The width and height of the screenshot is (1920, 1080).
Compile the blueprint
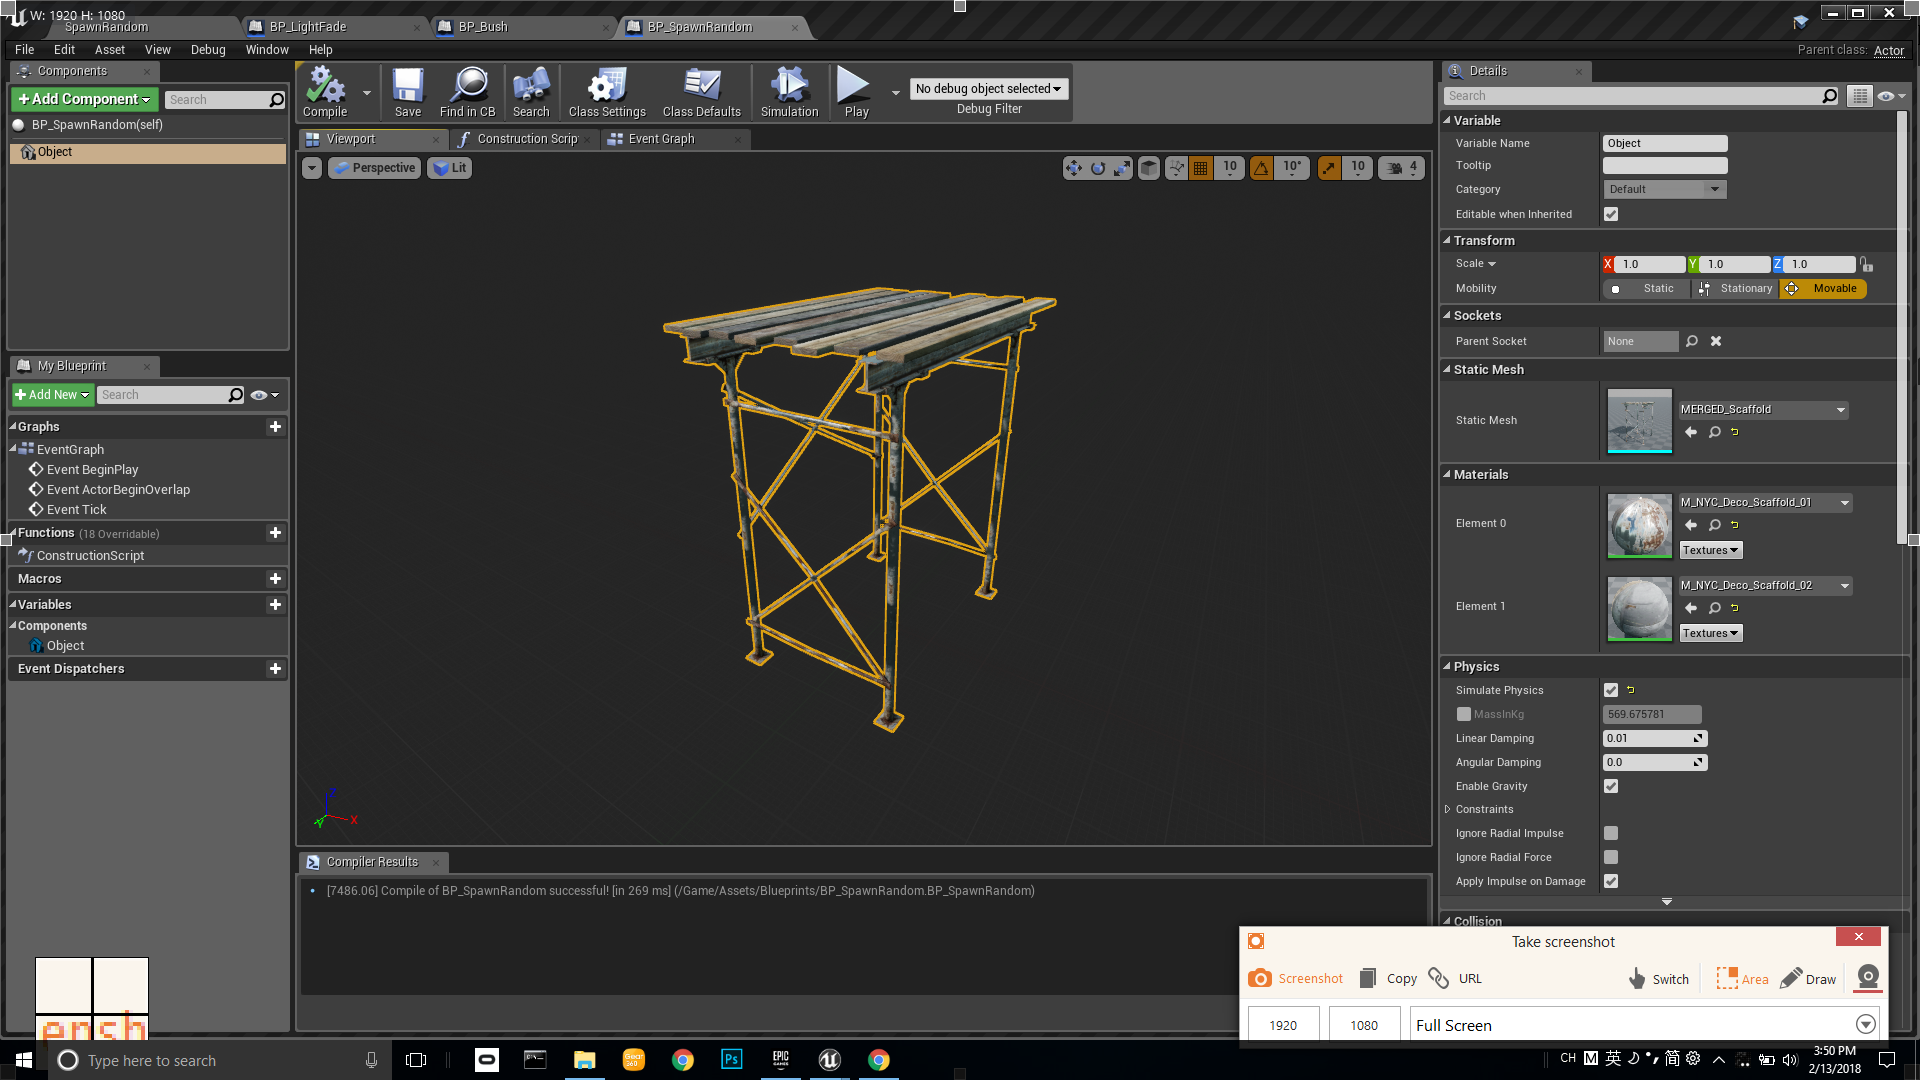point(325,92)
